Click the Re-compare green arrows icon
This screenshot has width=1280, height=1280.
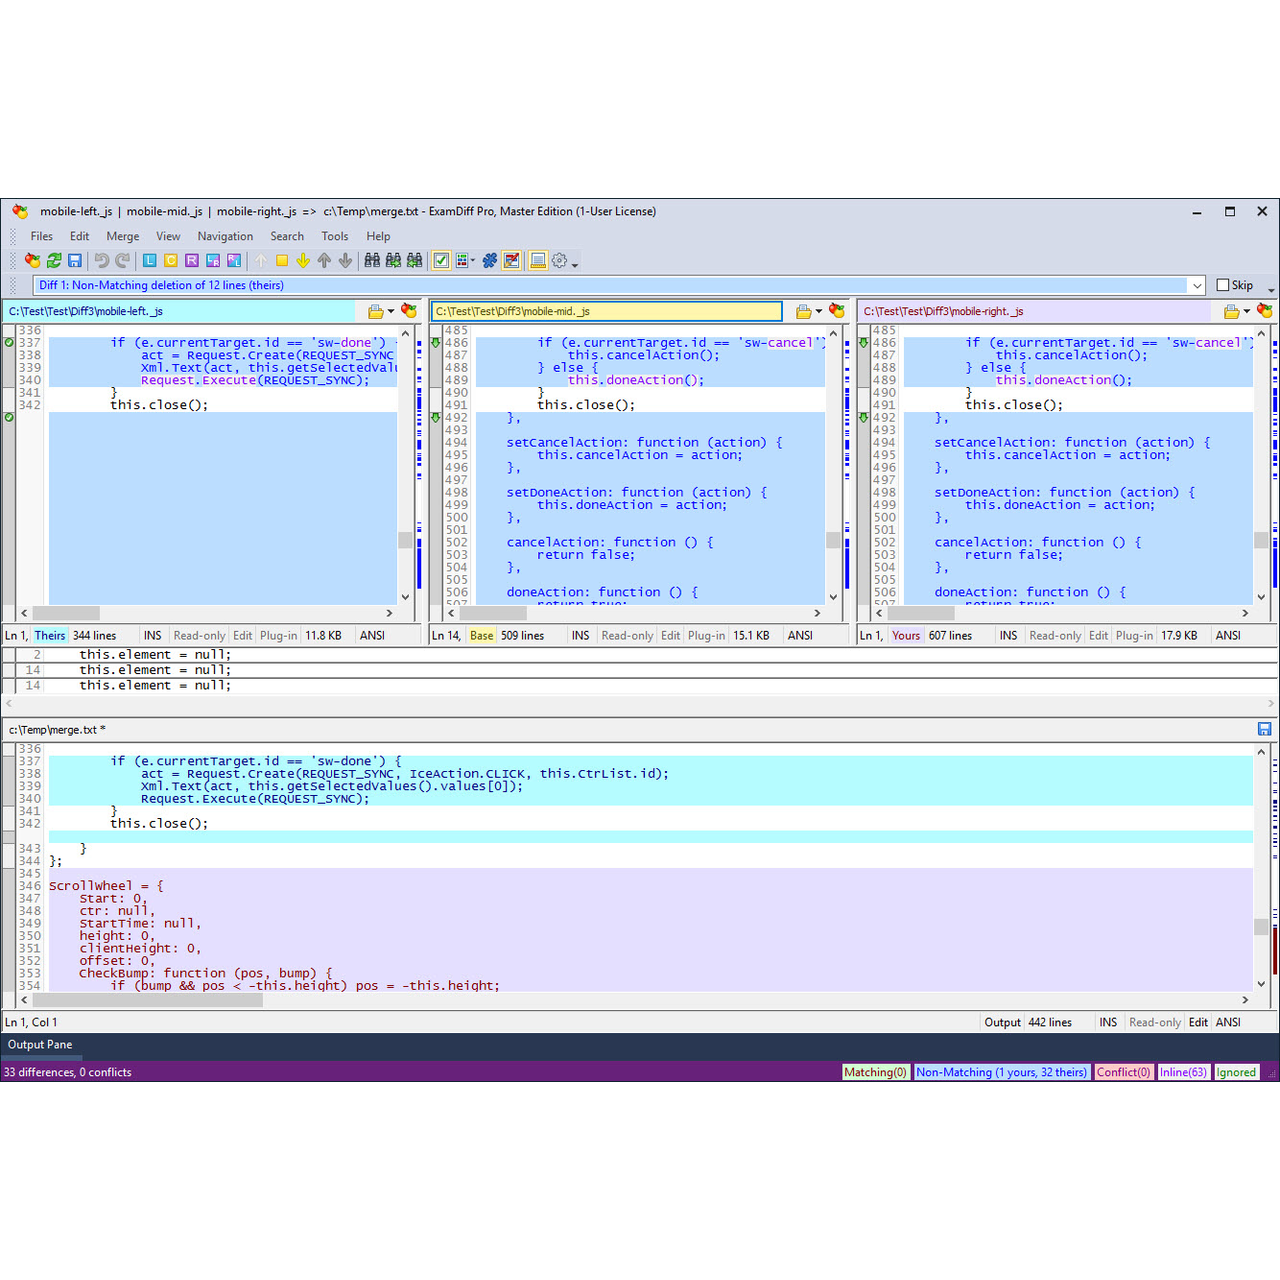[54, 261]
